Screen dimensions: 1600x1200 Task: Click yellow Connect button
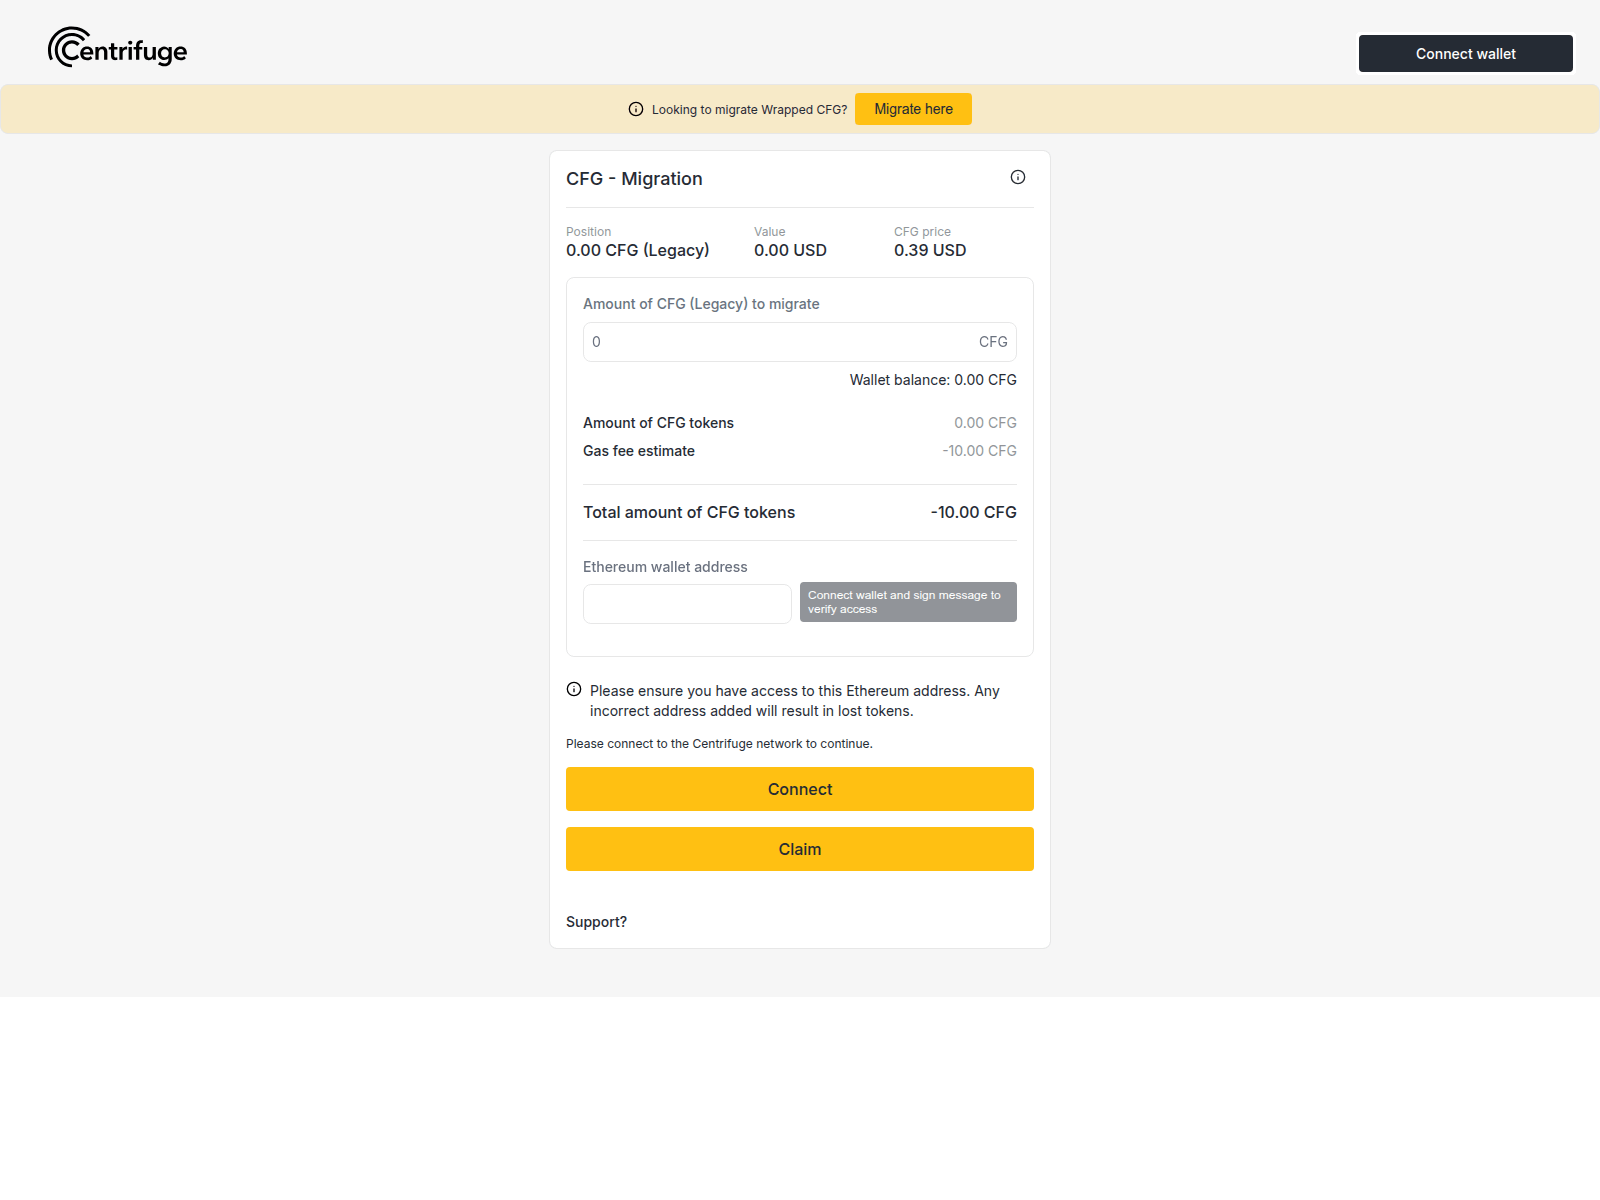[800, 789]
